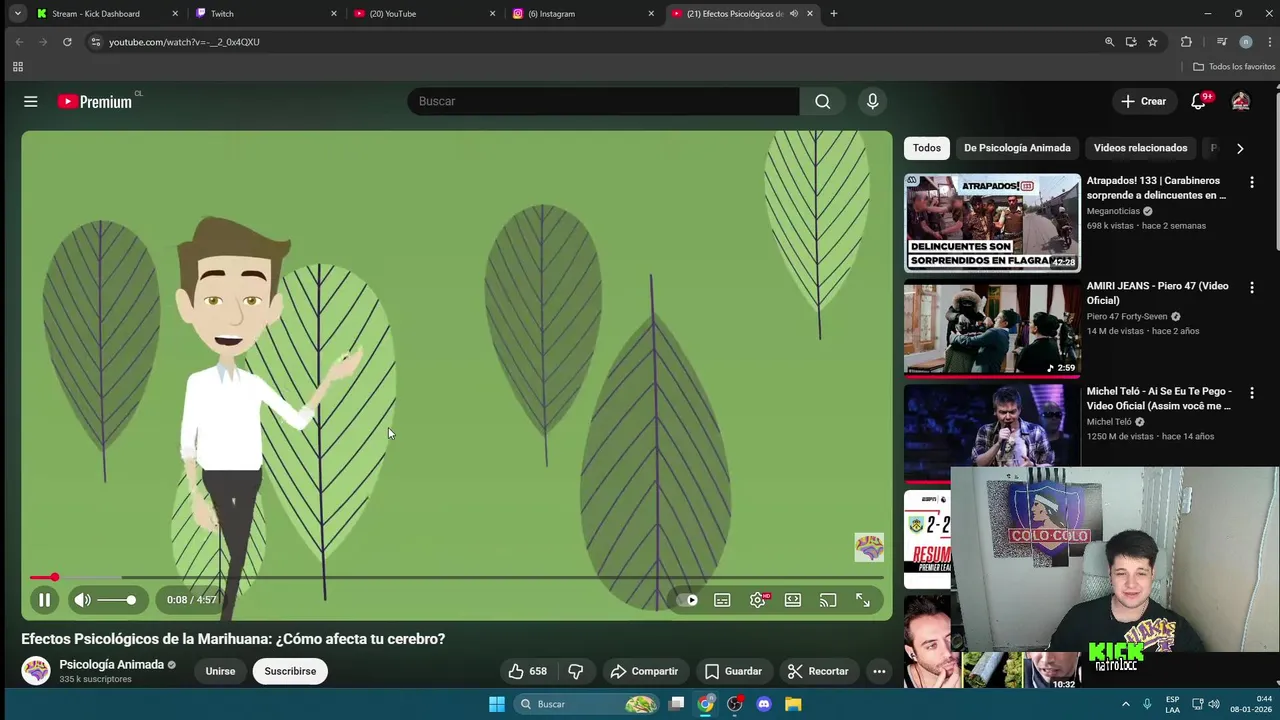1280x720 pixels.
Task: Open the YouTube account avatar menu
Action: tap(1241, 101)
